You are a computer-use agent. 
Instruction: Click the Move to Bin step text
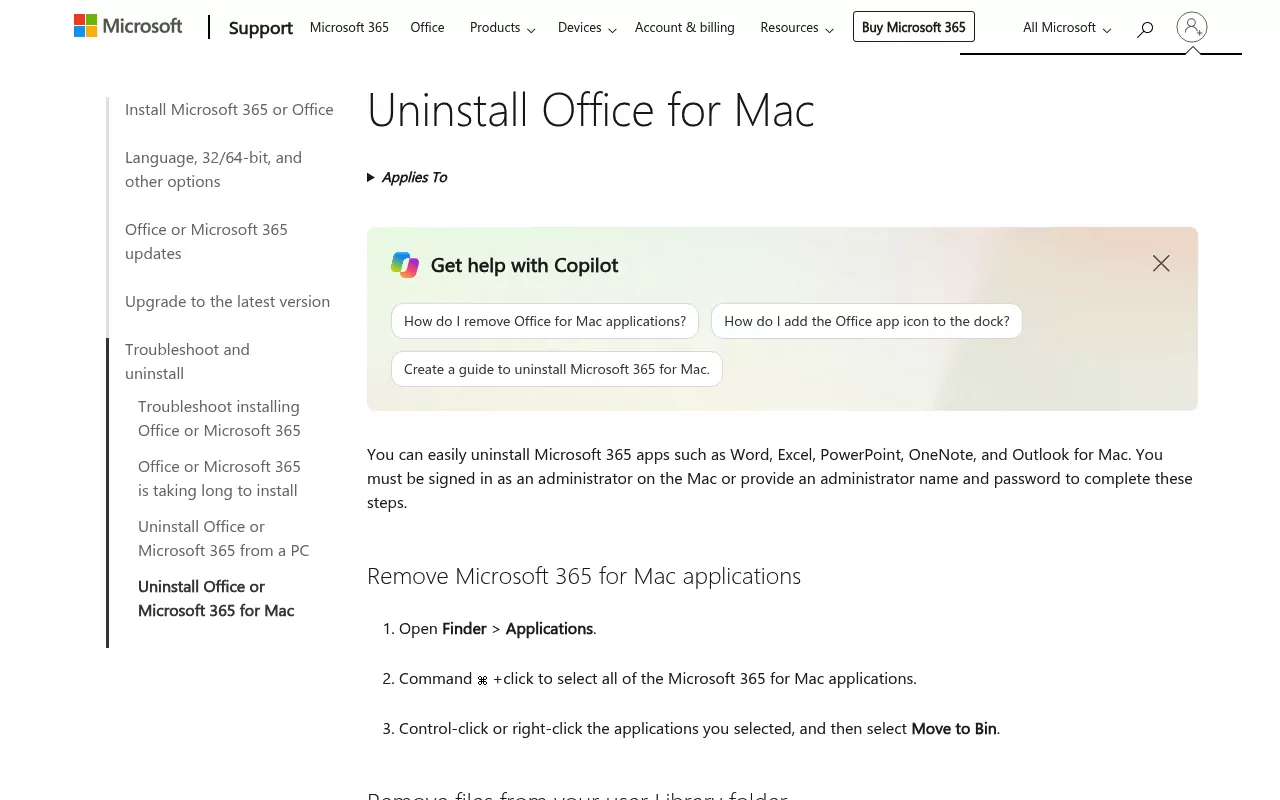954,729
